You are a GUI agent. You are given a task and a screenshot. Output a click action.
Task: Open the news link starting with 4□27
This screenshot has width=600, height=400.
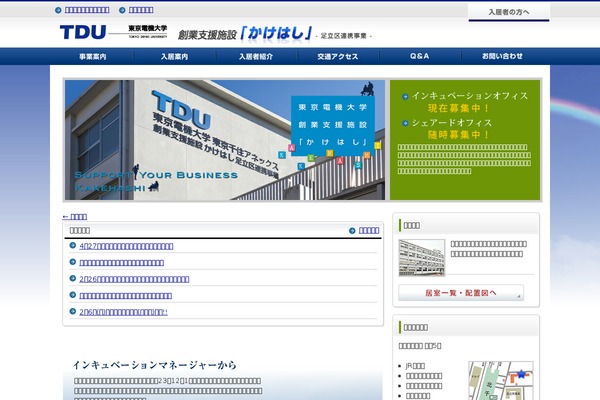pyautogui.click(x=126, y=246)
